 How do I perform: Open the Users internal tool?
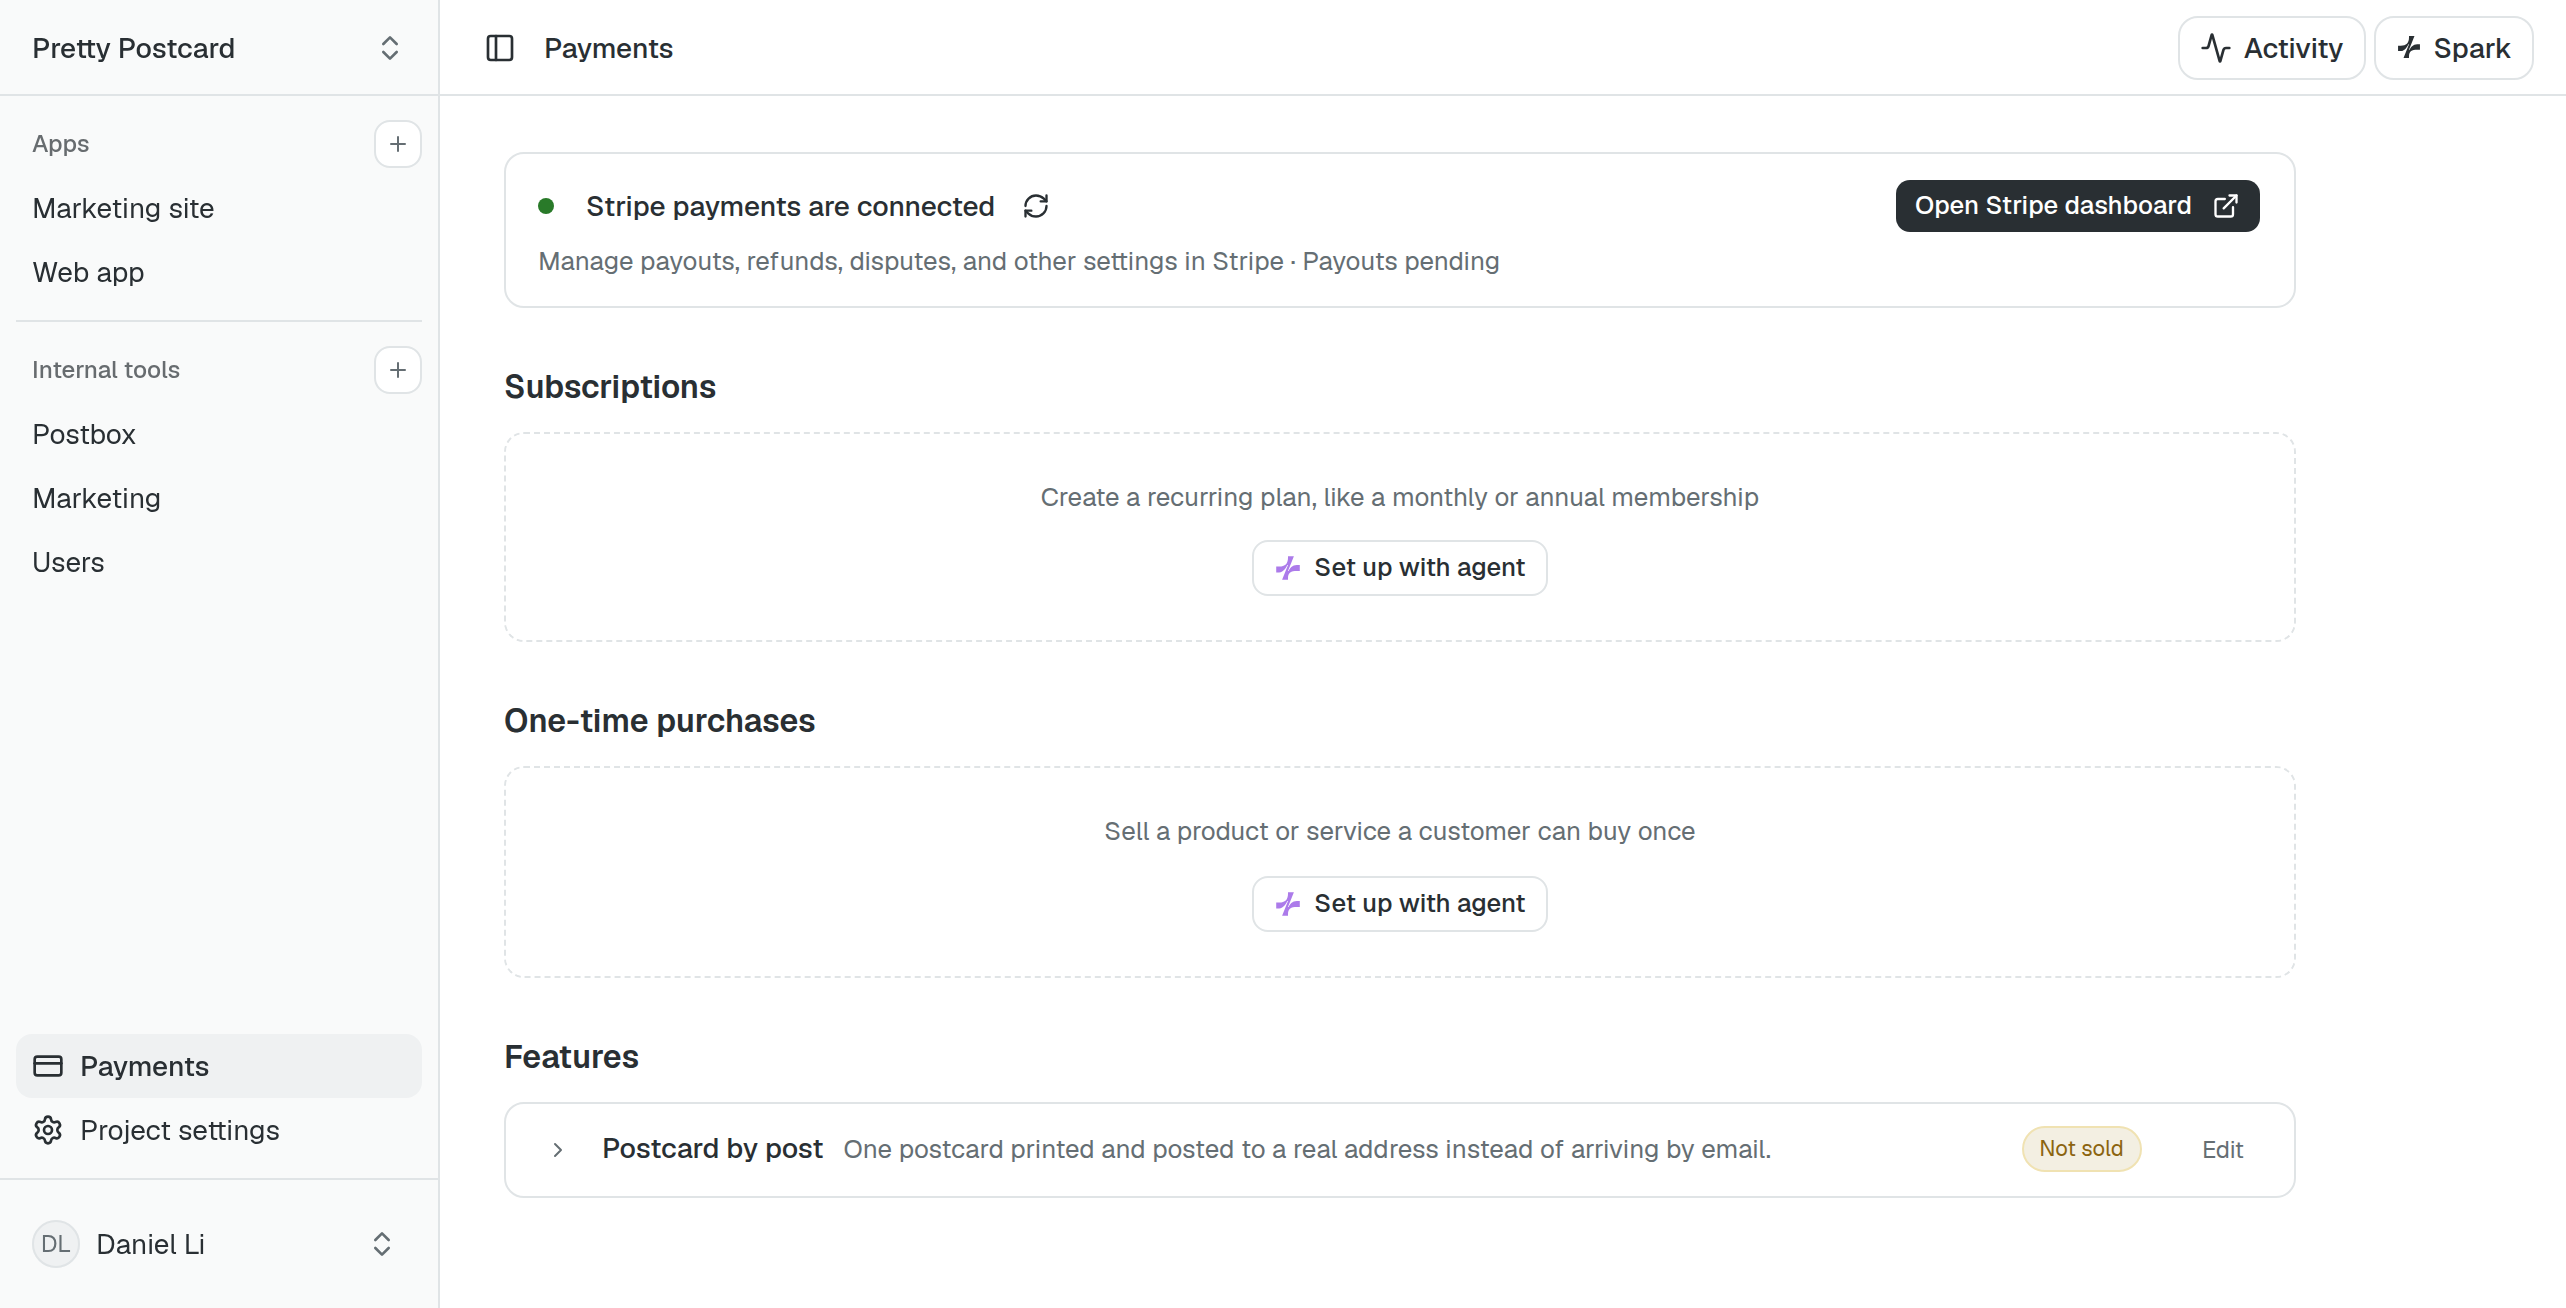[218, 562]
